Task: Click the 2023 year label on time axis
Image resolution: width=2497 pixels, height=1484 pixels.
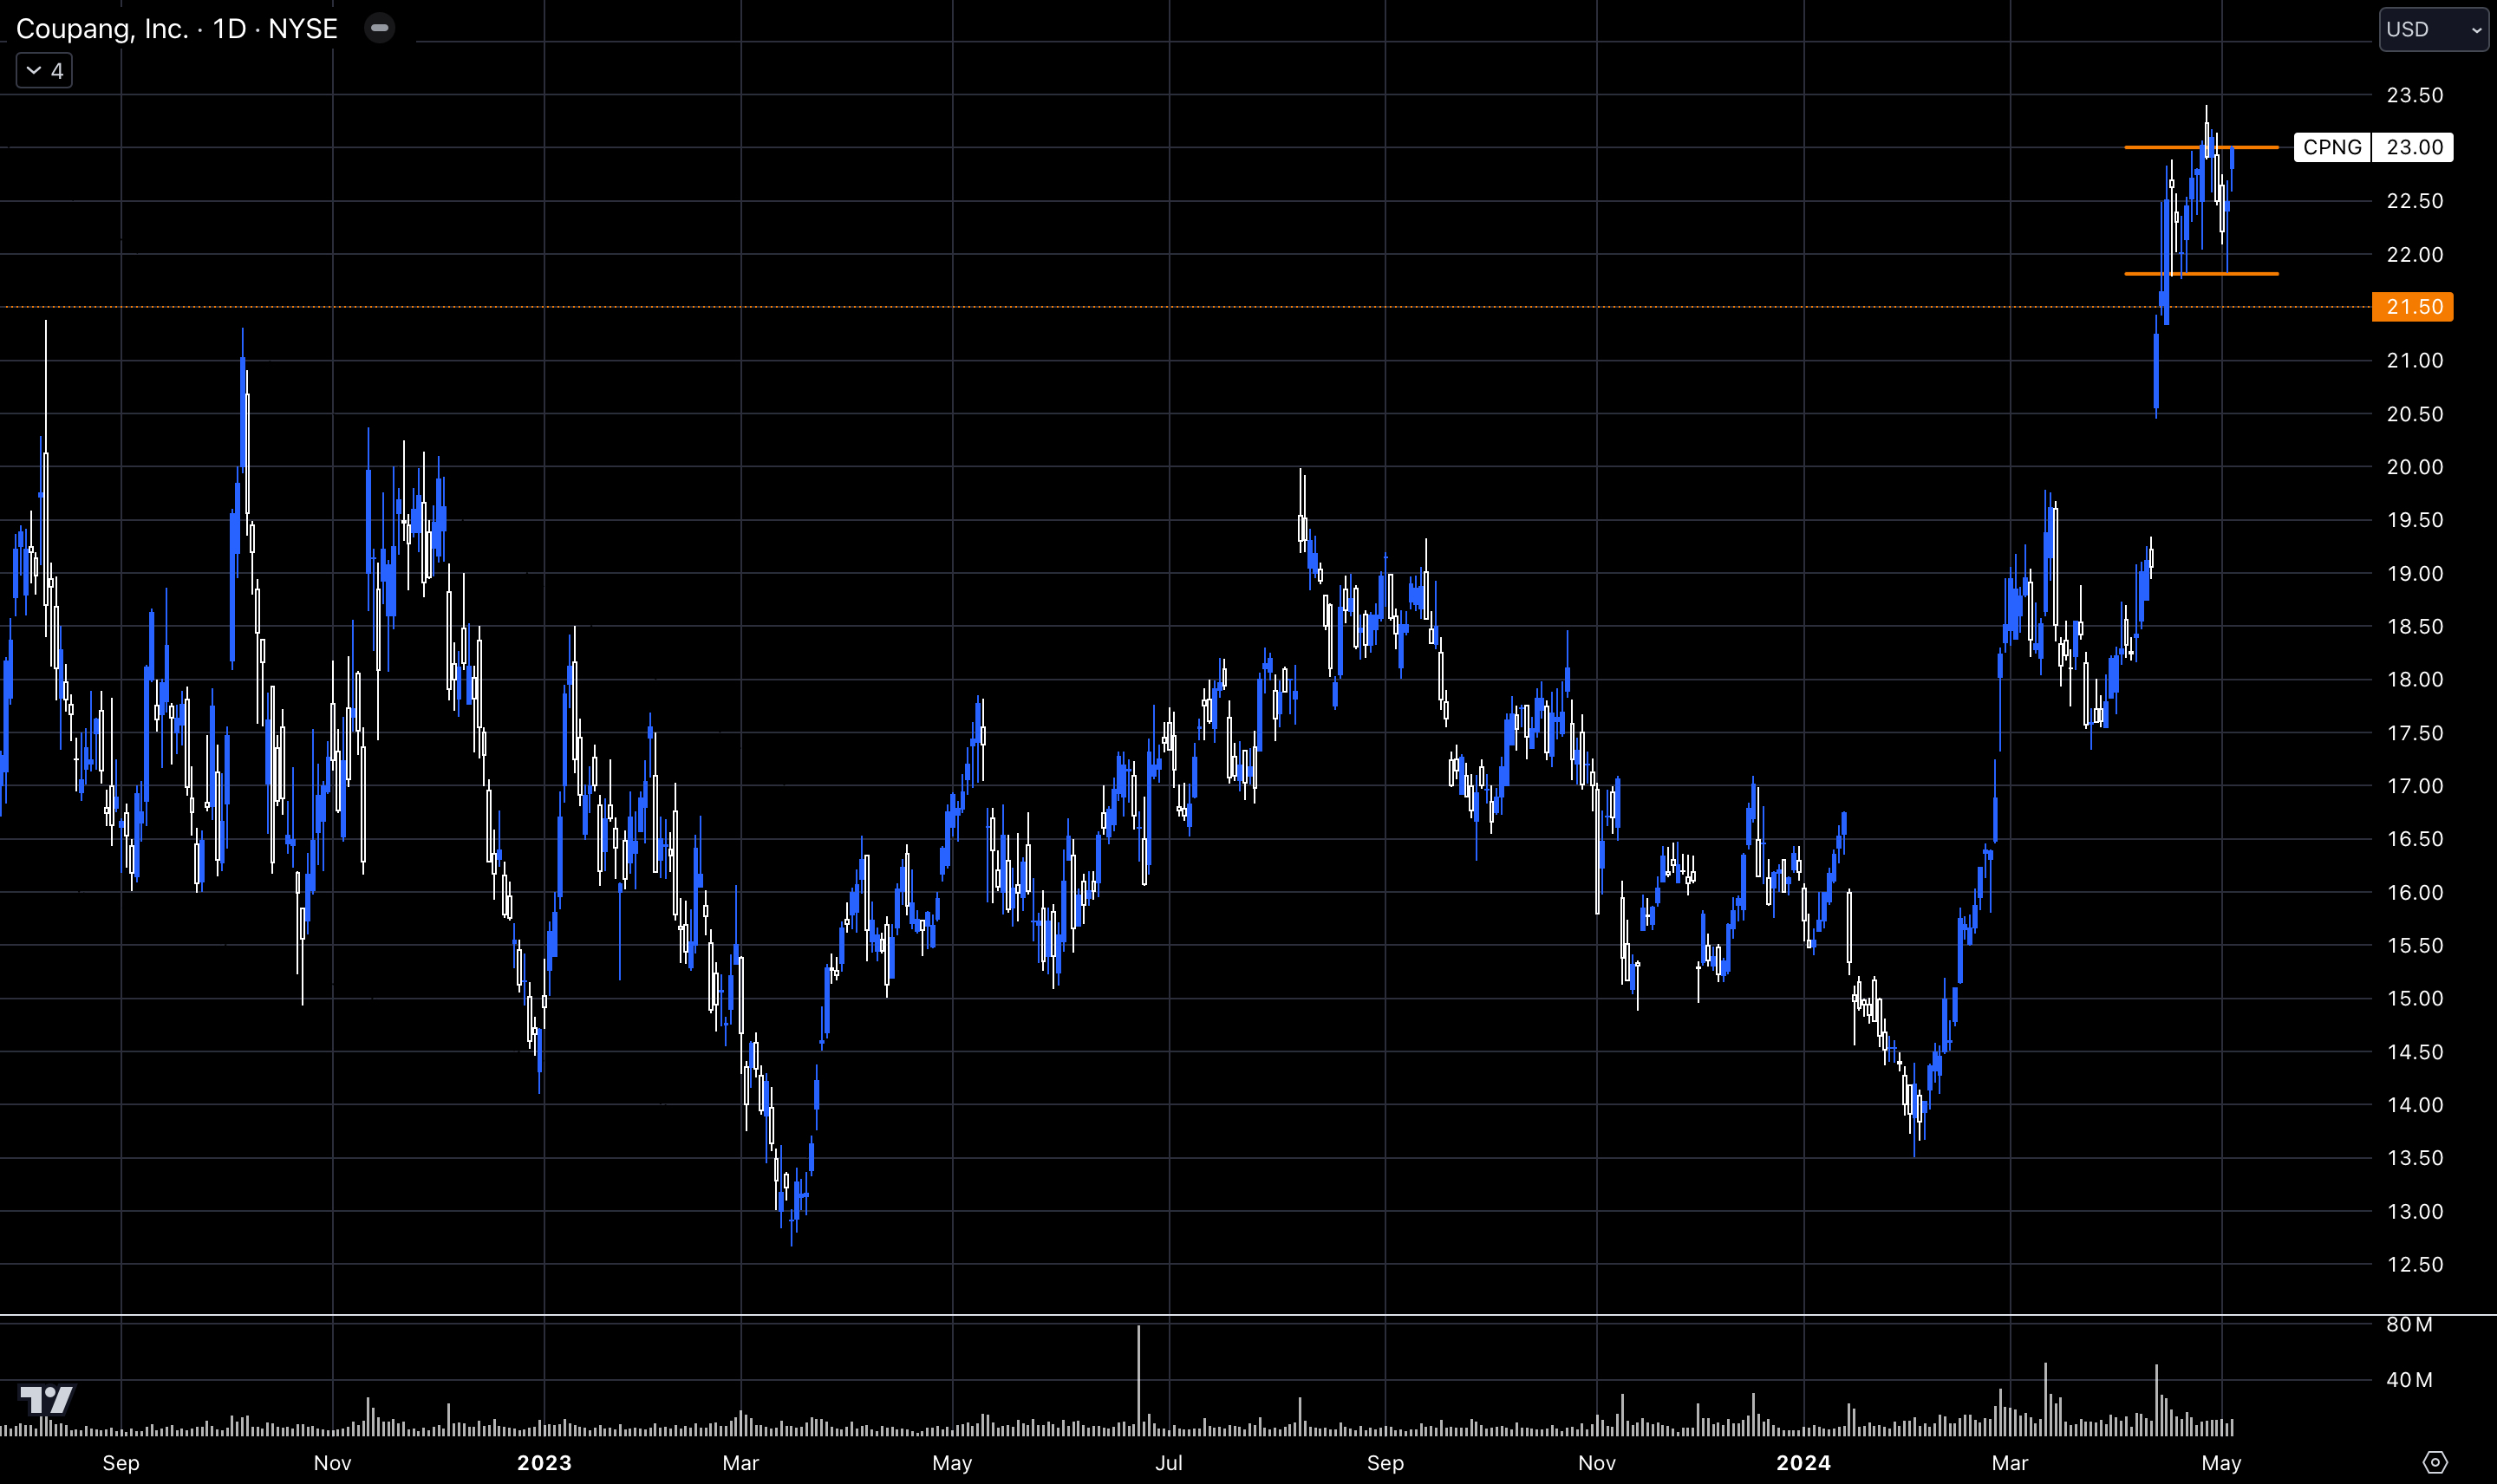Action: coord(544,1463)
